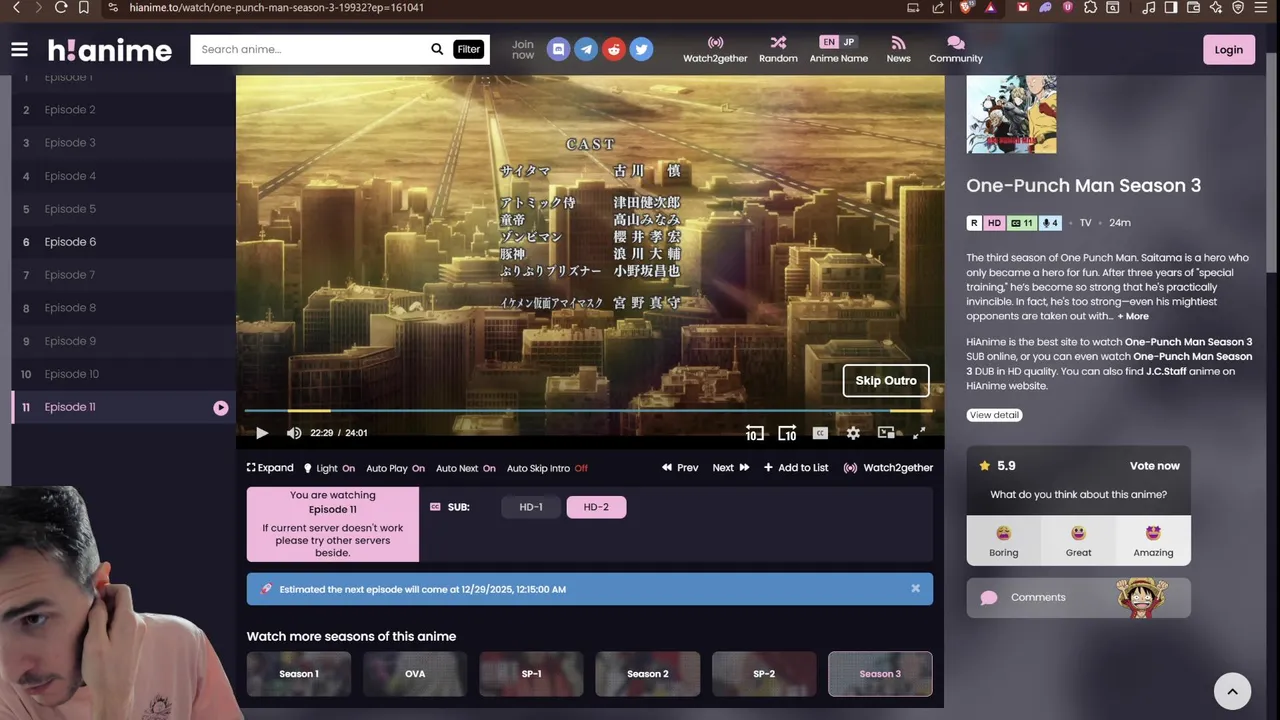Mute the video volume
The image size is (1280, 720).
click(x=294, y=433)
